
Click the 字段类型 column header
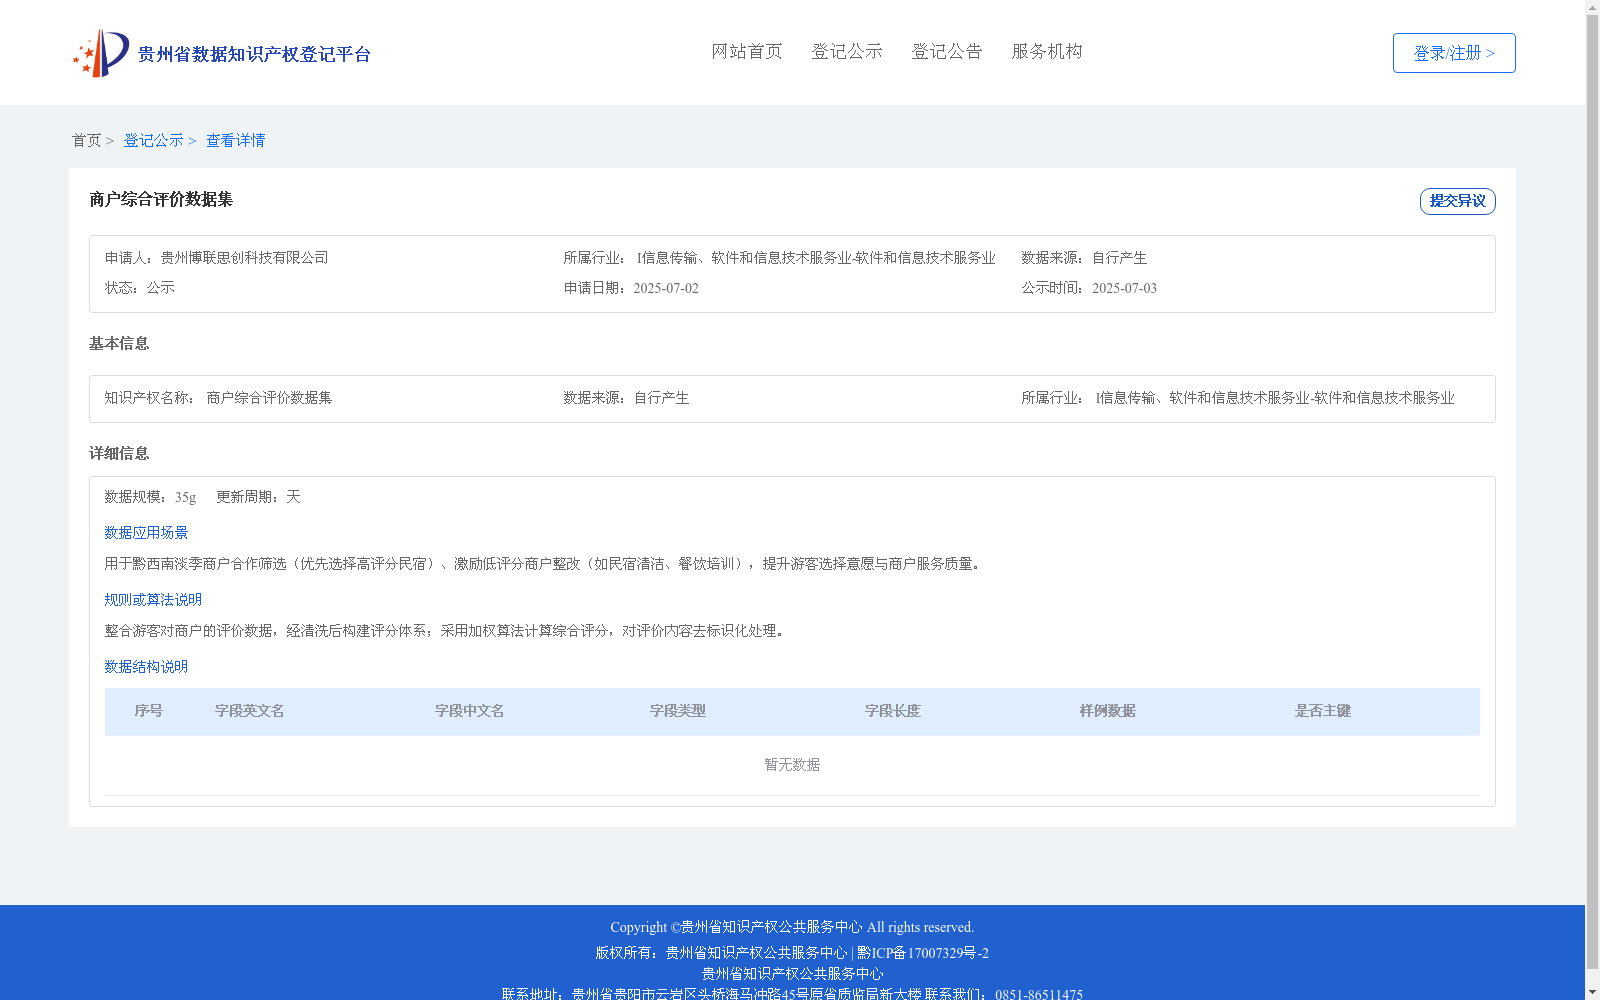point(678,711)
